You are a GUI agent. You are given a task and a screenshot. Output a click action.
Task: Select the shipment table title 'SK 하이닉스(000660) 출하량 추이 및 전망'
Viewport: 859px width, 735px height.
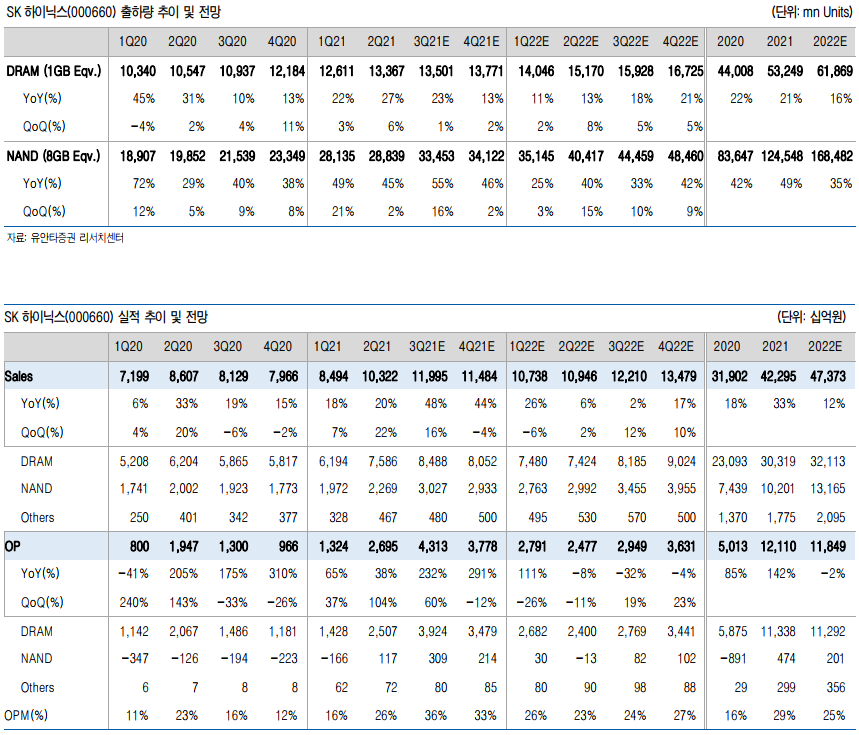[113, 12]
